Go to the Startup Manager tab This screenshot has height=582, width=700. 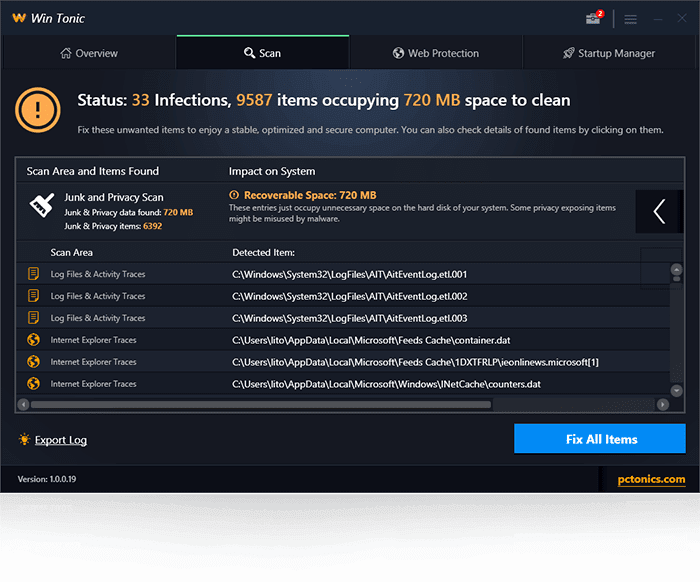609,53
